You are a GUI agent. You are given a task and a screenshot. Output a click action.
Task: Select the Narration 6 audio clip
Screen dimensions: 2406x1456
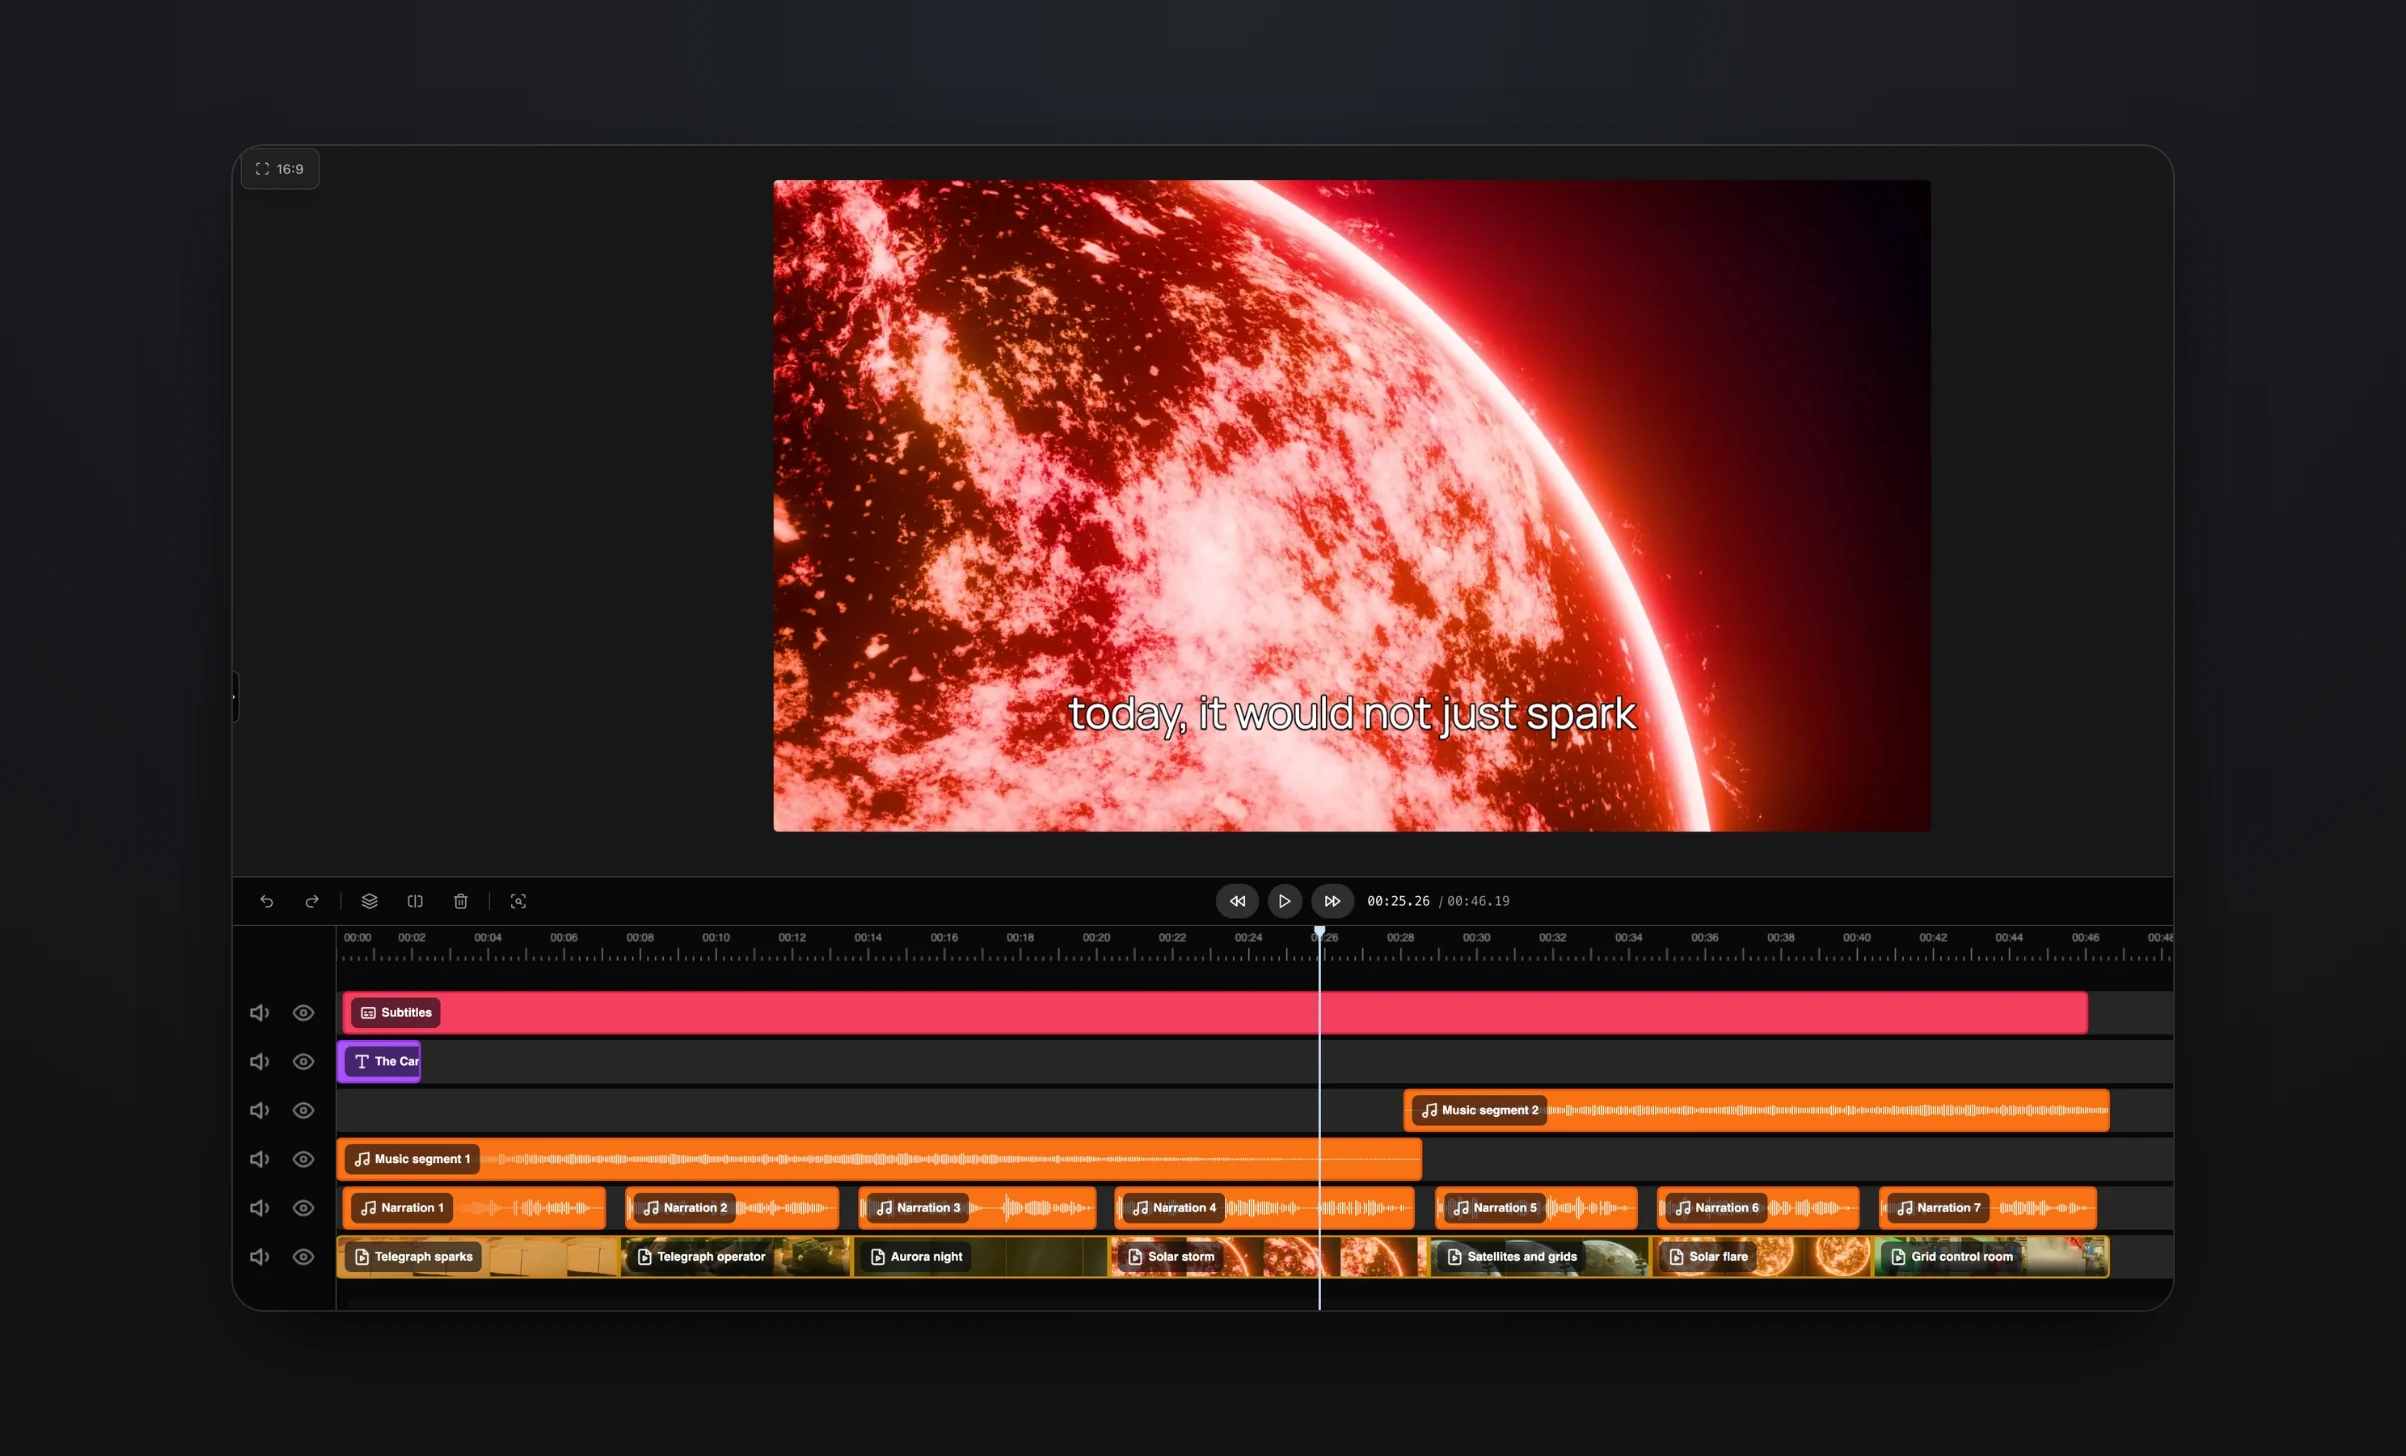pyautogui.click(x=1758, y=1208)
